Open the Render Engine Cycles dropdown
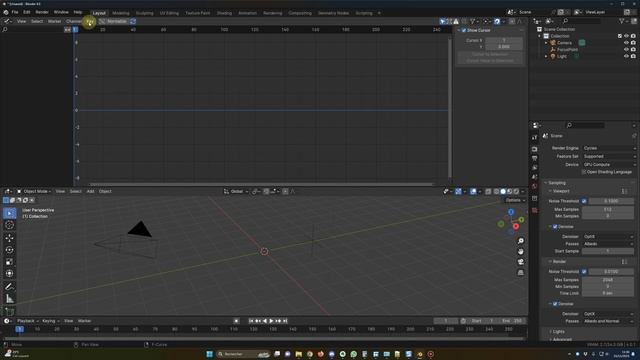Image resolution: width=640 pixels, height=360 pixels. click(609, 148)
